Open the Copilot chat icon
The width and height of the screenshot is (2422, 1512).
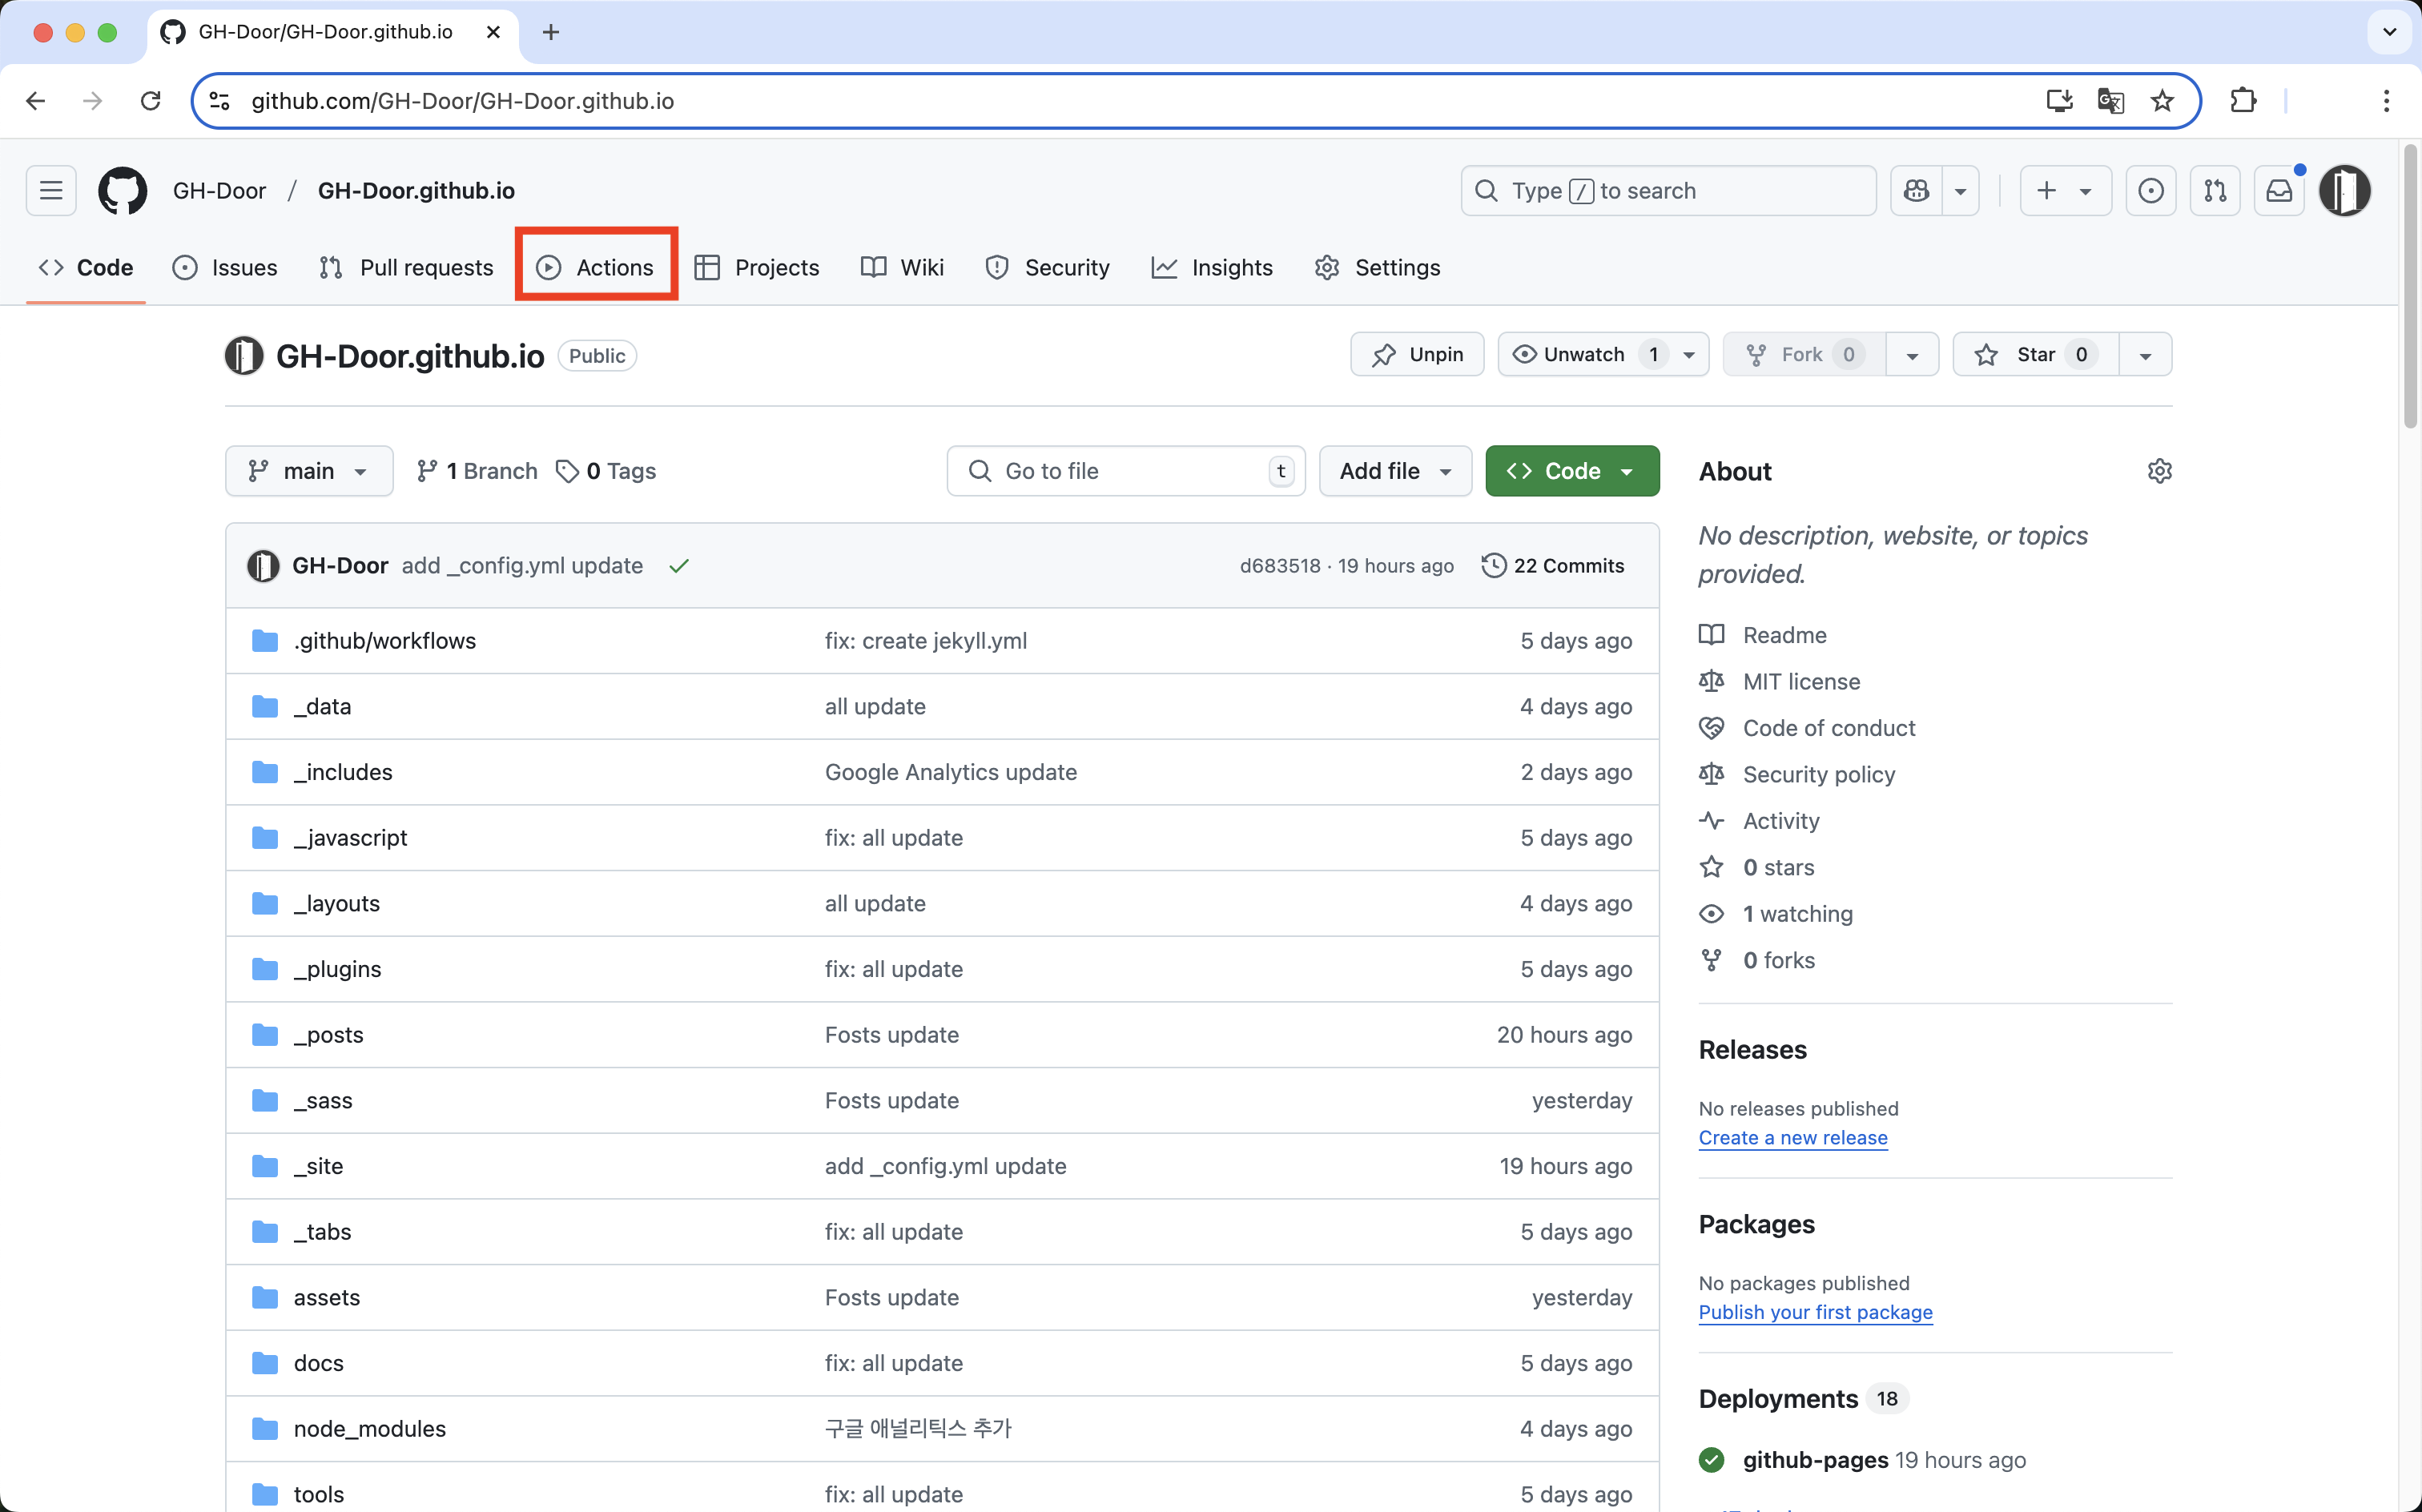click(x=1916, y=190)
